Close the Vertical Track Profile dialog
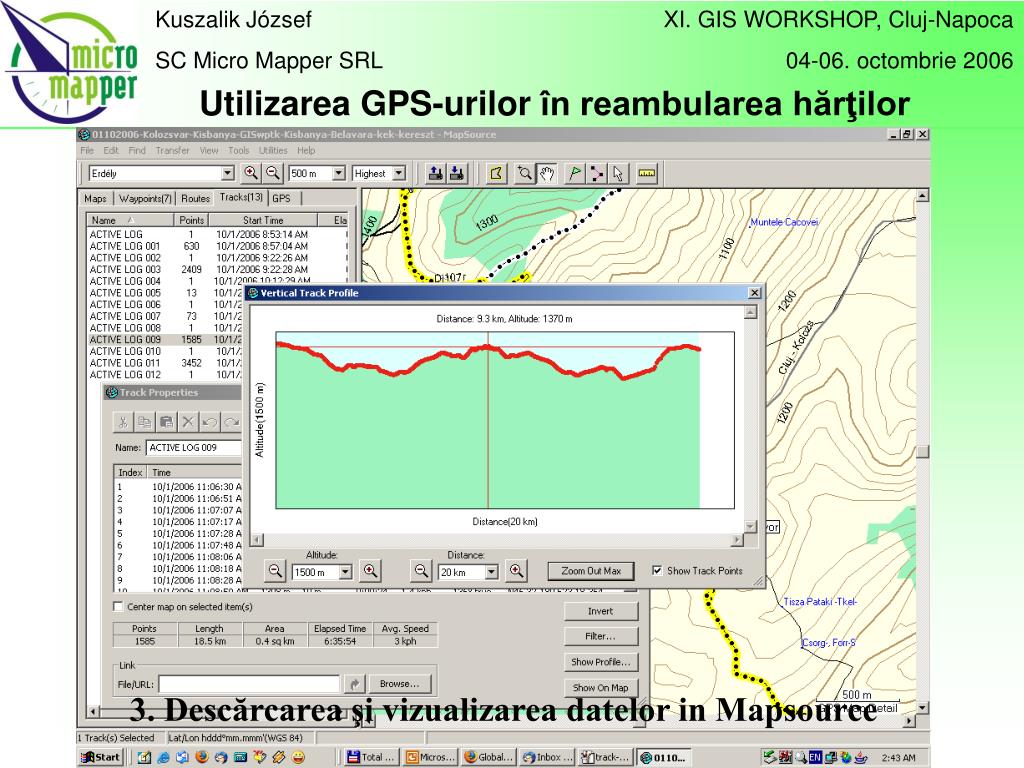Screen dimensions: 1024x768 [754, 293]
